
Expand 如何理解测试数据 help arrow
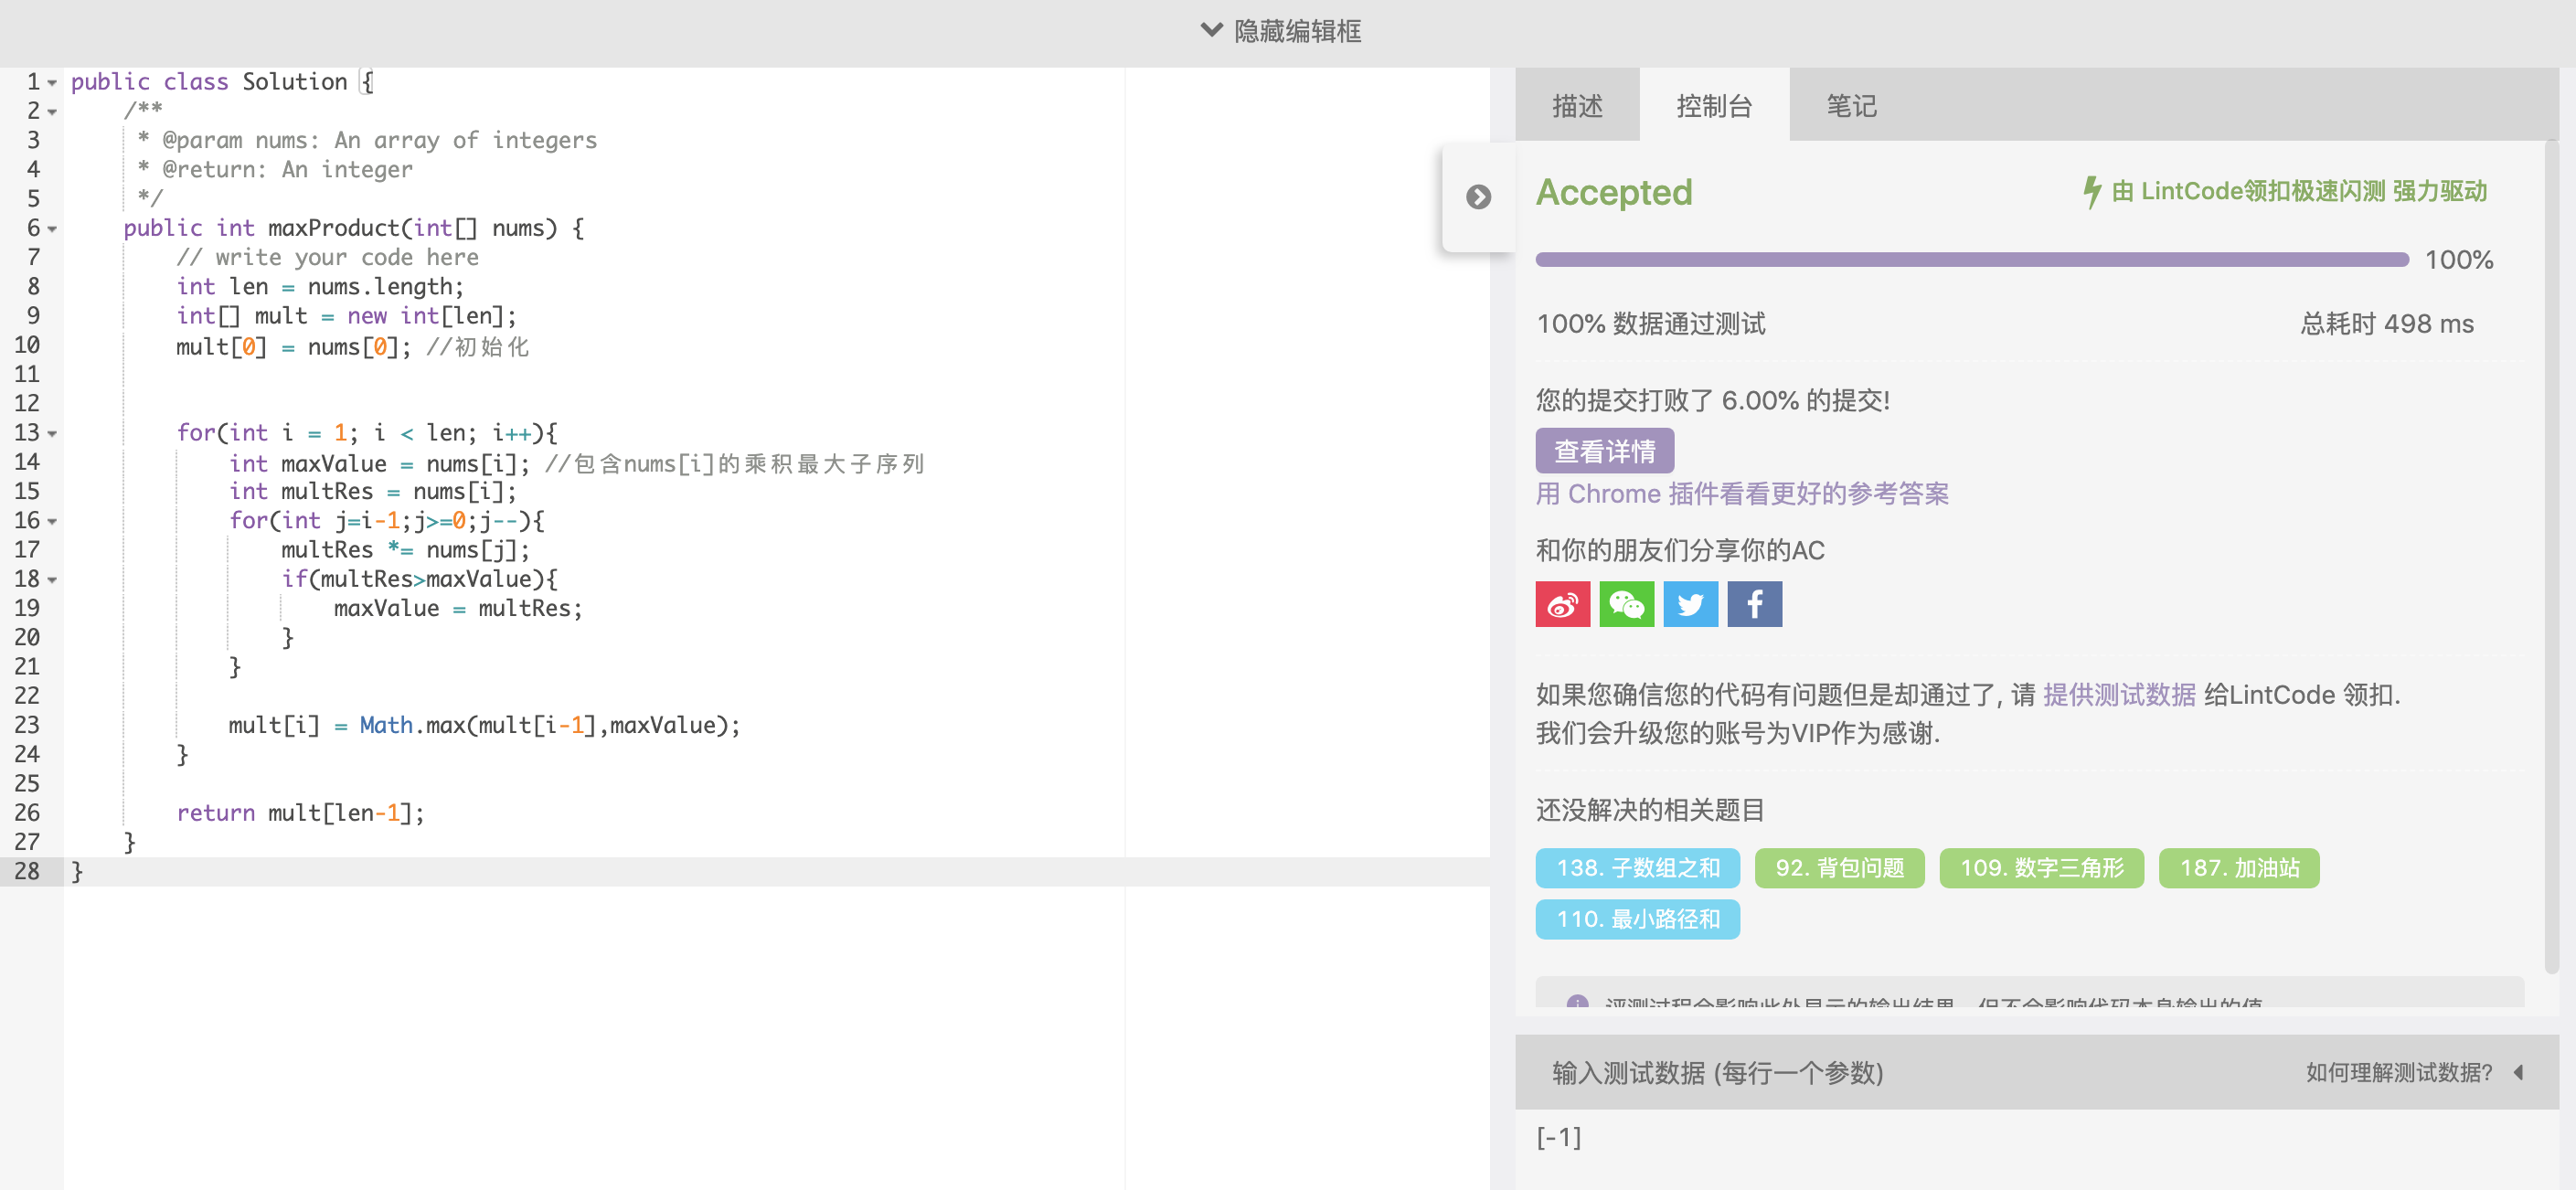pos(2518,1072)
